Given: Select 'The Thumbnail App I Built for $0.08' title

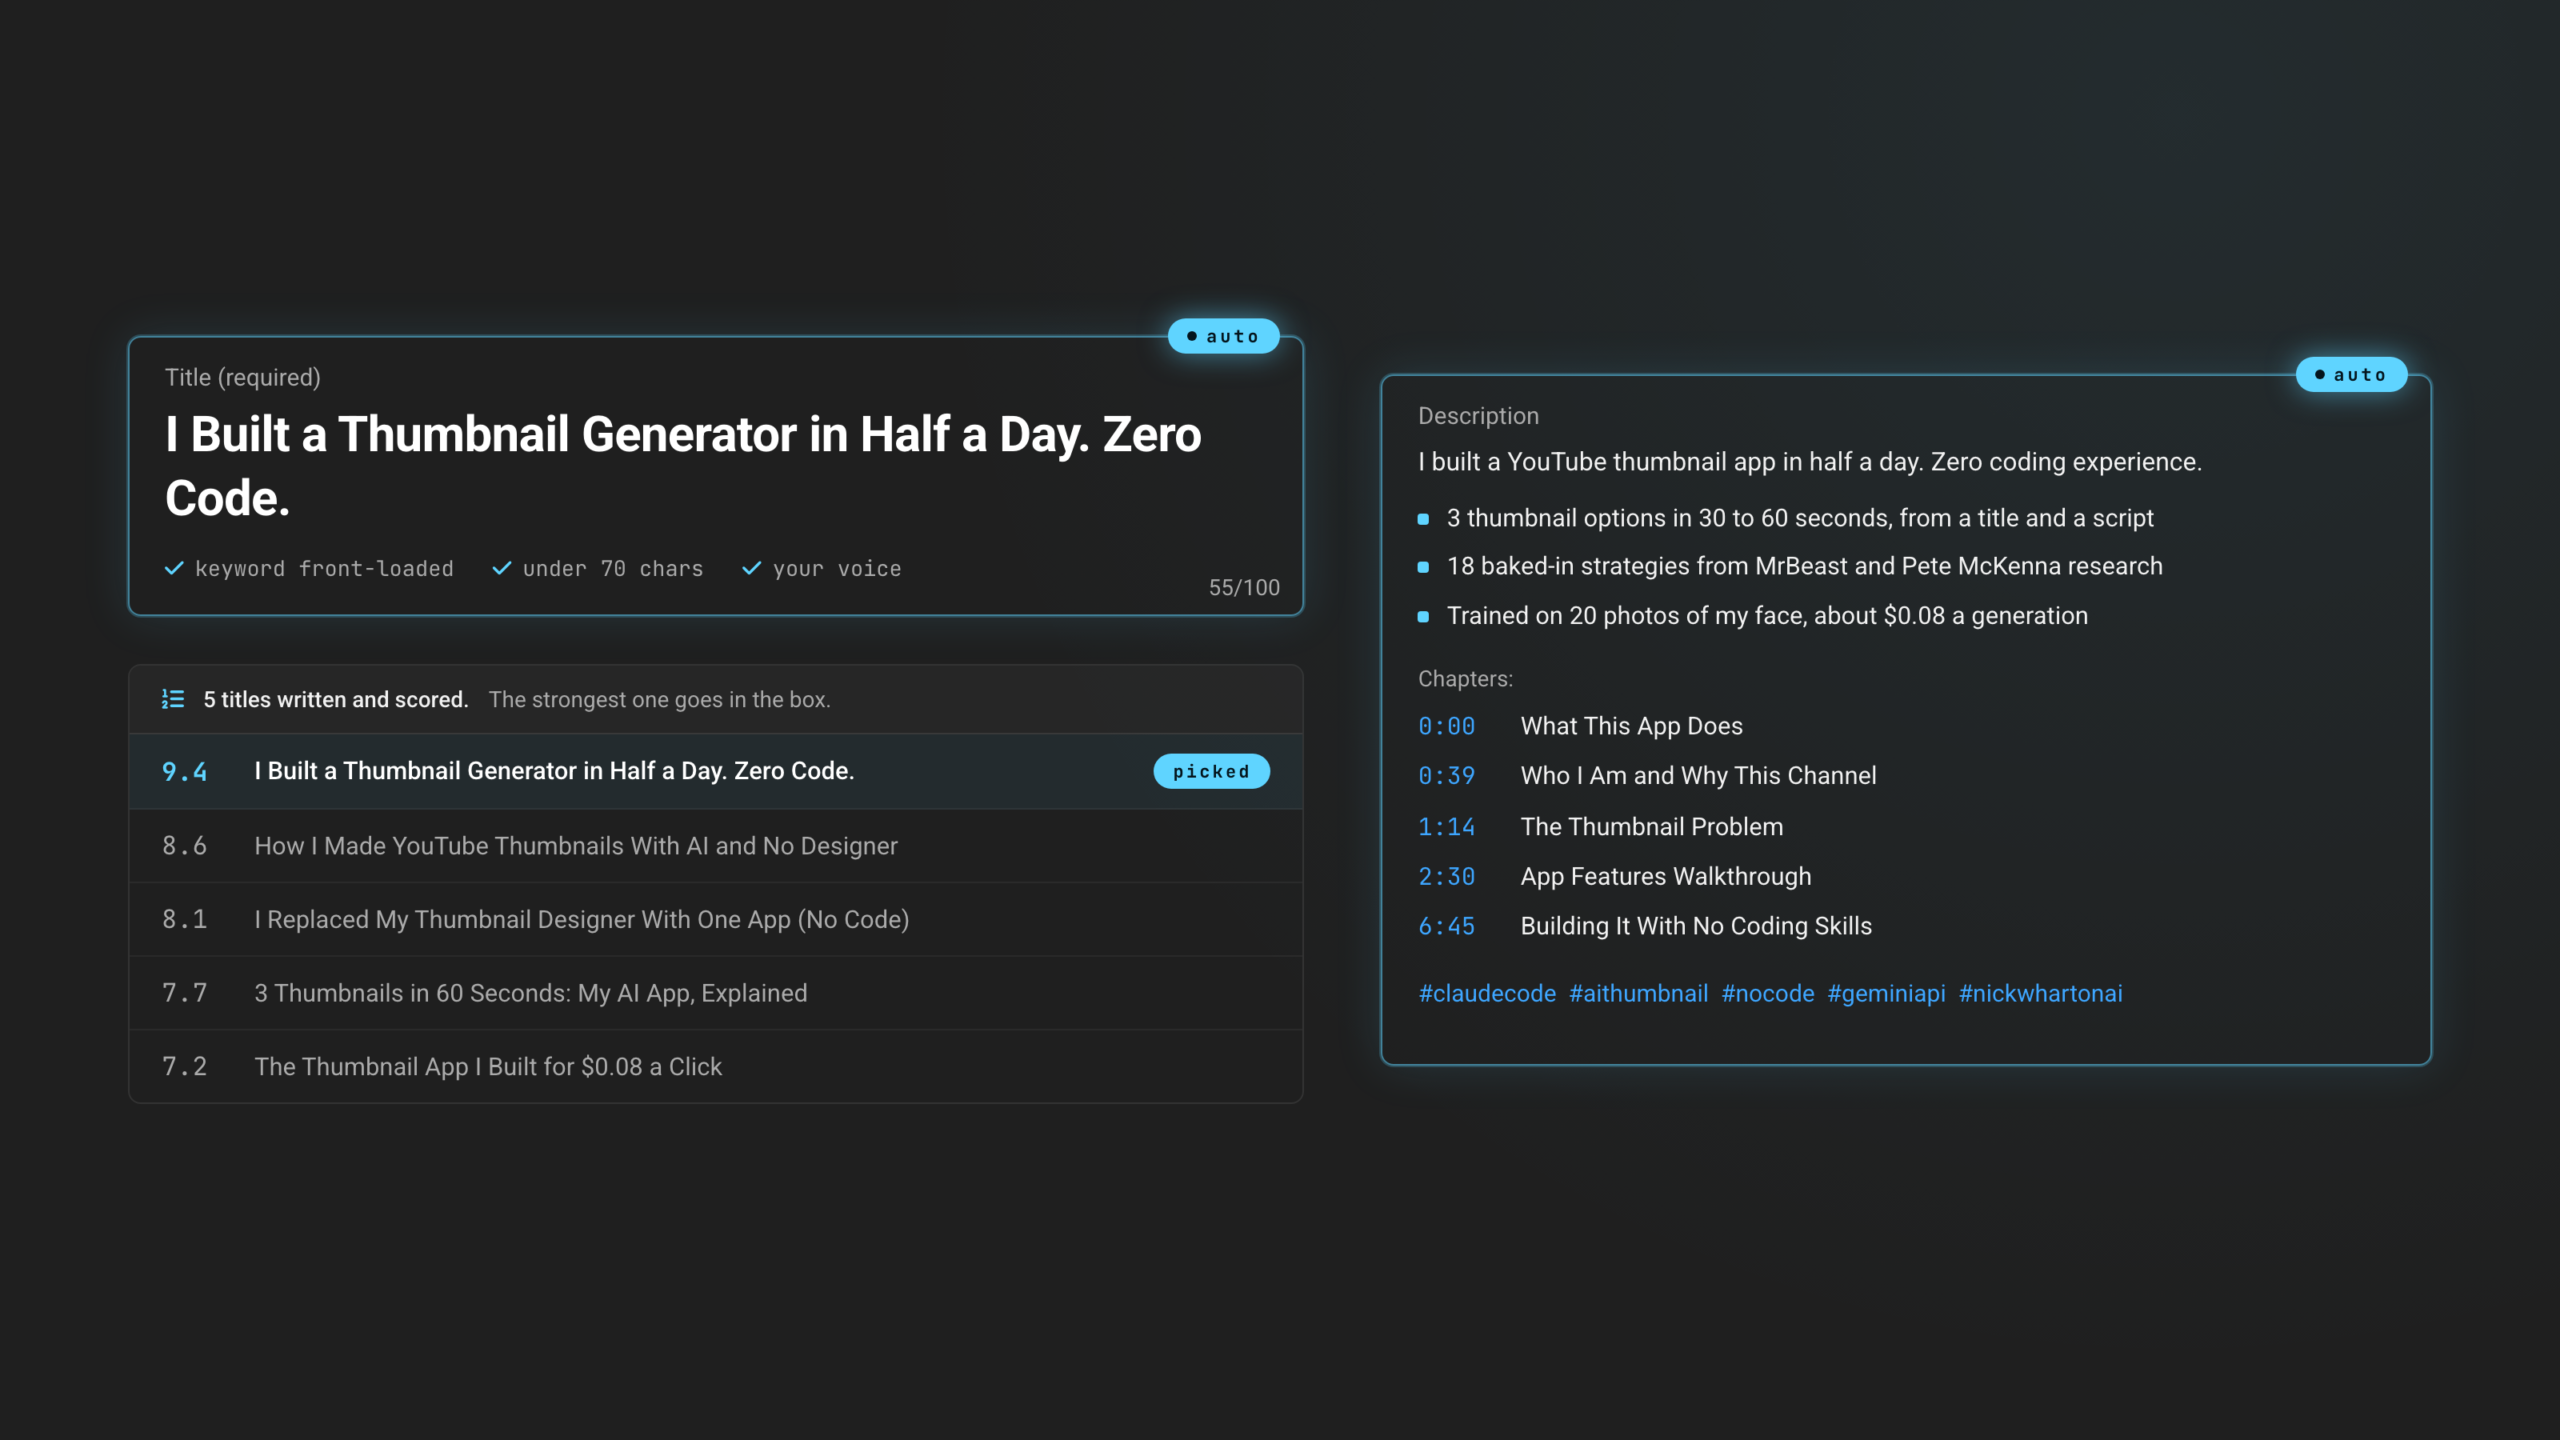Looking at the screenshot, I should coord(716,1066).
